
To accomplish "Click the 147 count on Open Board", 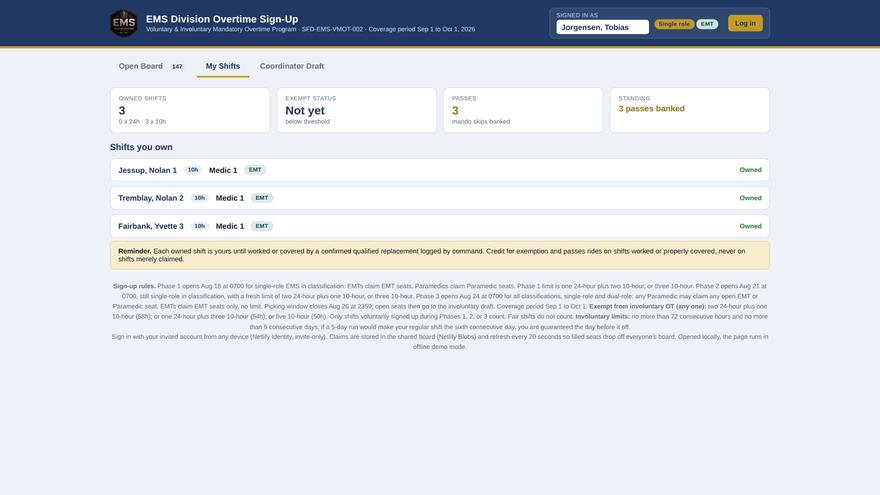I will [177, 67].
